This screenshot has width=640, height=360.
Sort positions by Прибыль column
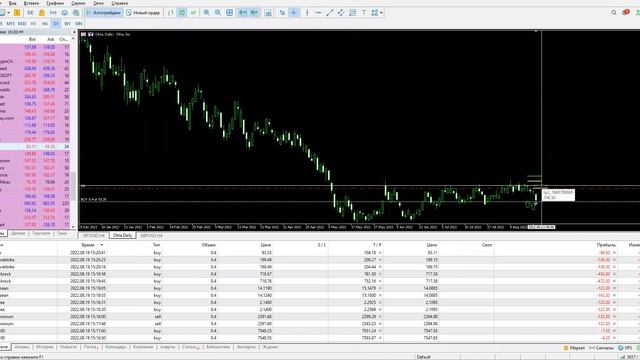tap(606, 245)
